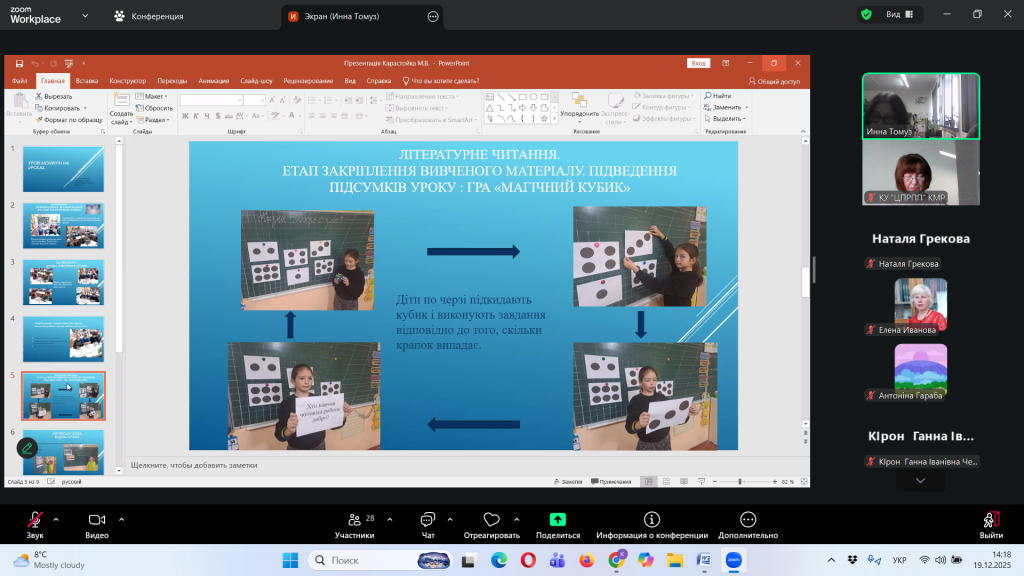The width and height of the screenshot is (1024, 576).
Task: Open the Участники participants panel
Action: pos(354,520)
